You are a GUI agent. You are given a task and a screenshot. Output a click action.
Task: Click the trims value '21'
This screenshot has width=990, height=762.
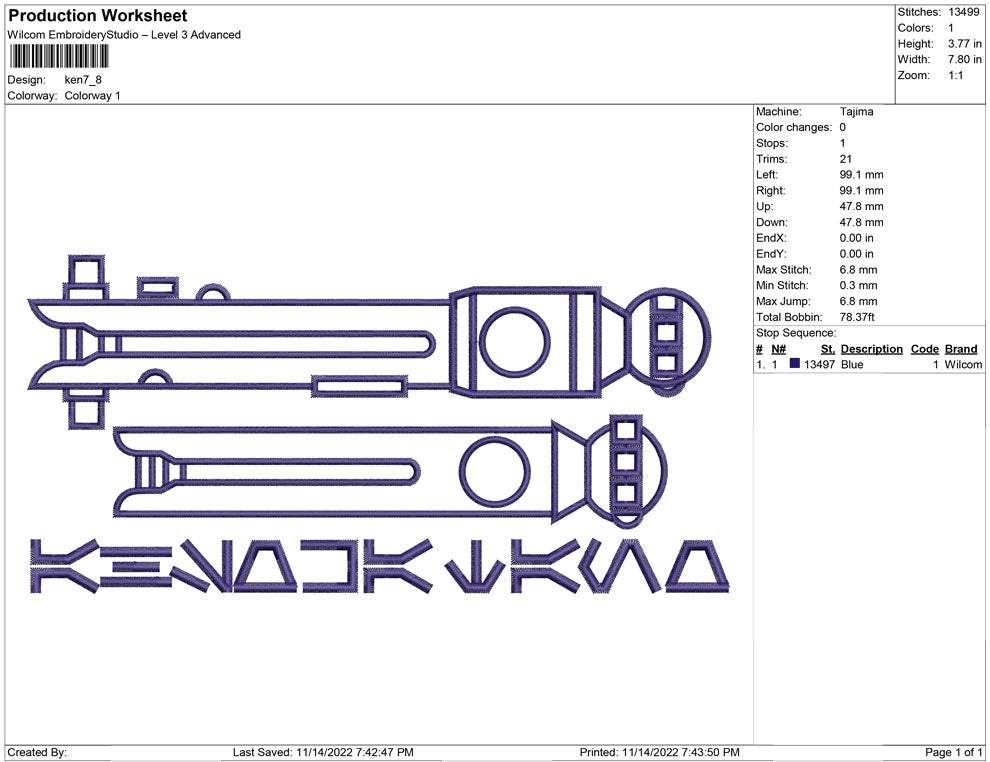pyautogui.click(x=846, y=159)
